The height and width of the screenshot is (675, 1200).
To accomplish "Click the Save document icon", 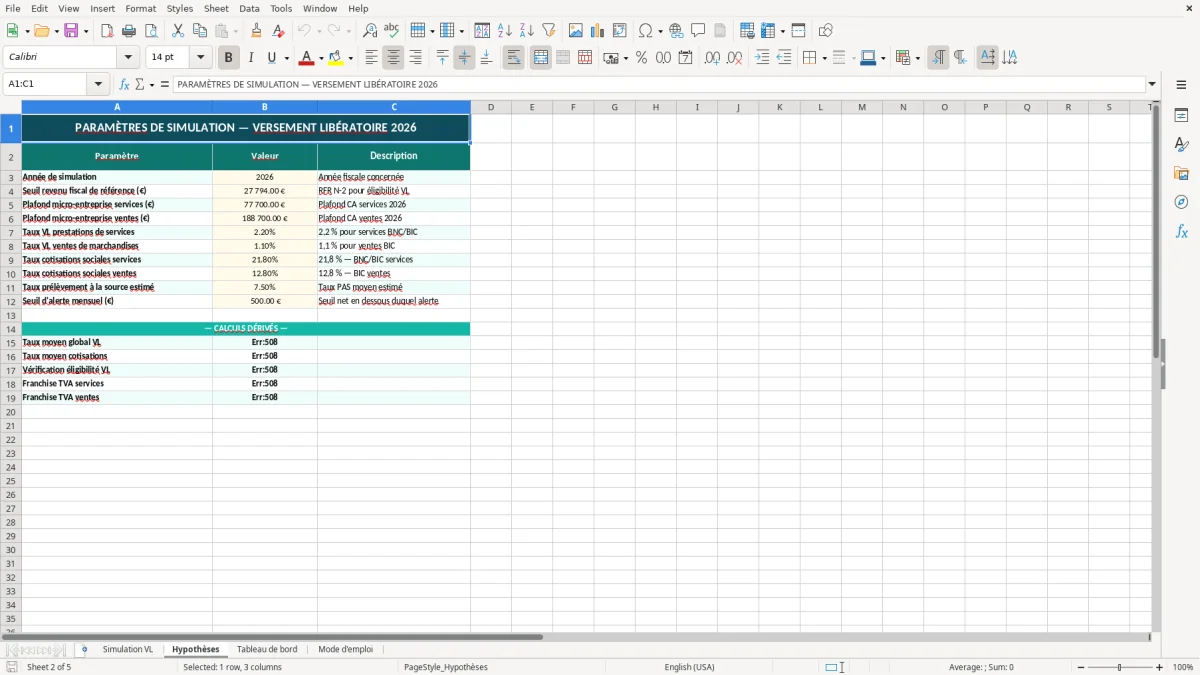I will (x=71, y=31).
